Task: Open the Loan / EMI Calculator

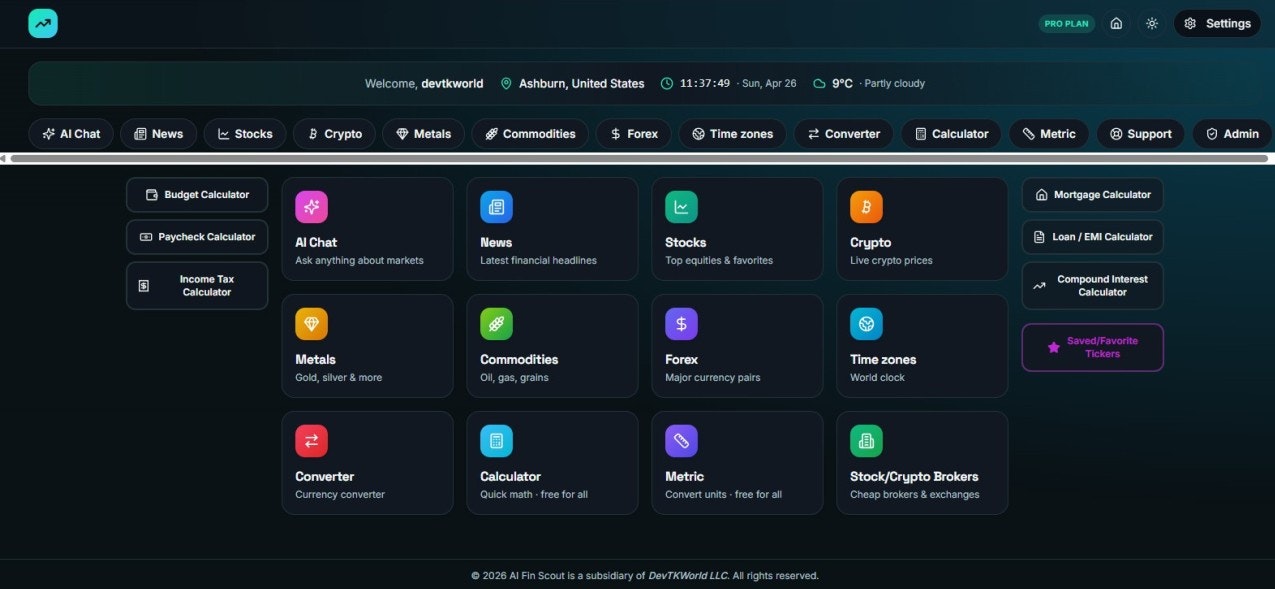Action: [1092, 237]
